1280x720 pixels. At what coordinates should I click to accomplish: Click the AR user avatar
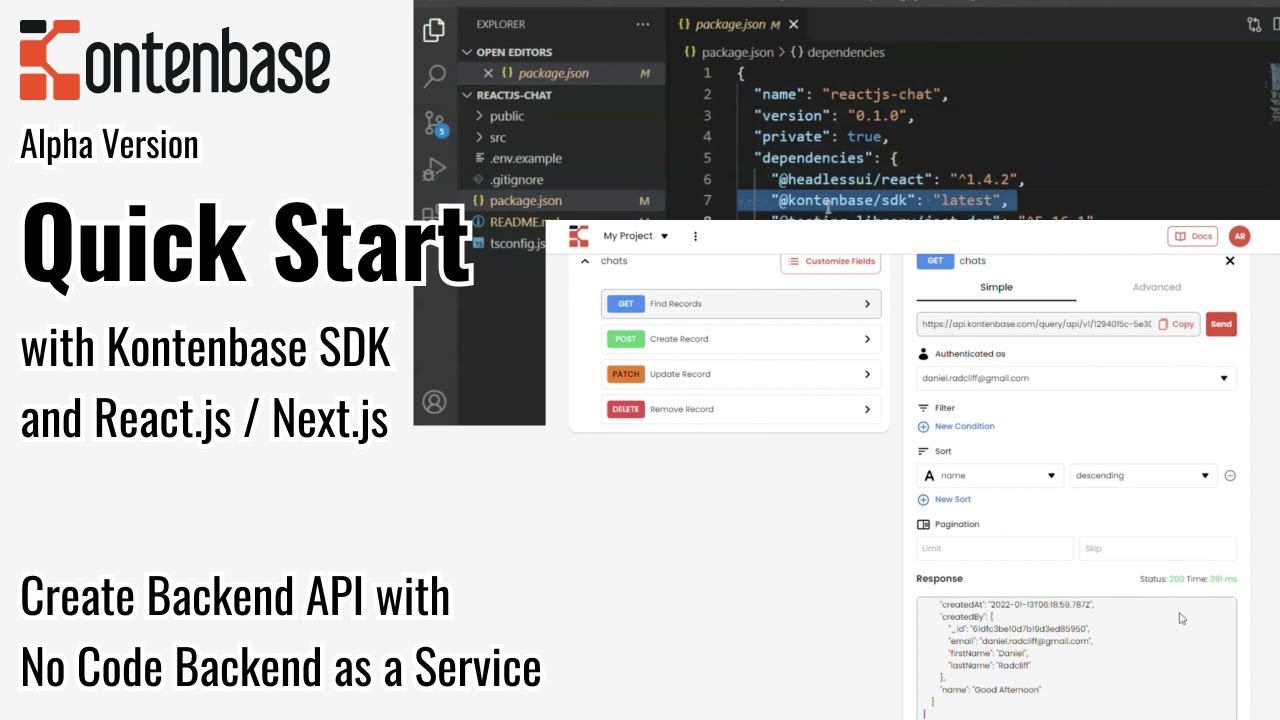click(1240, 236)
